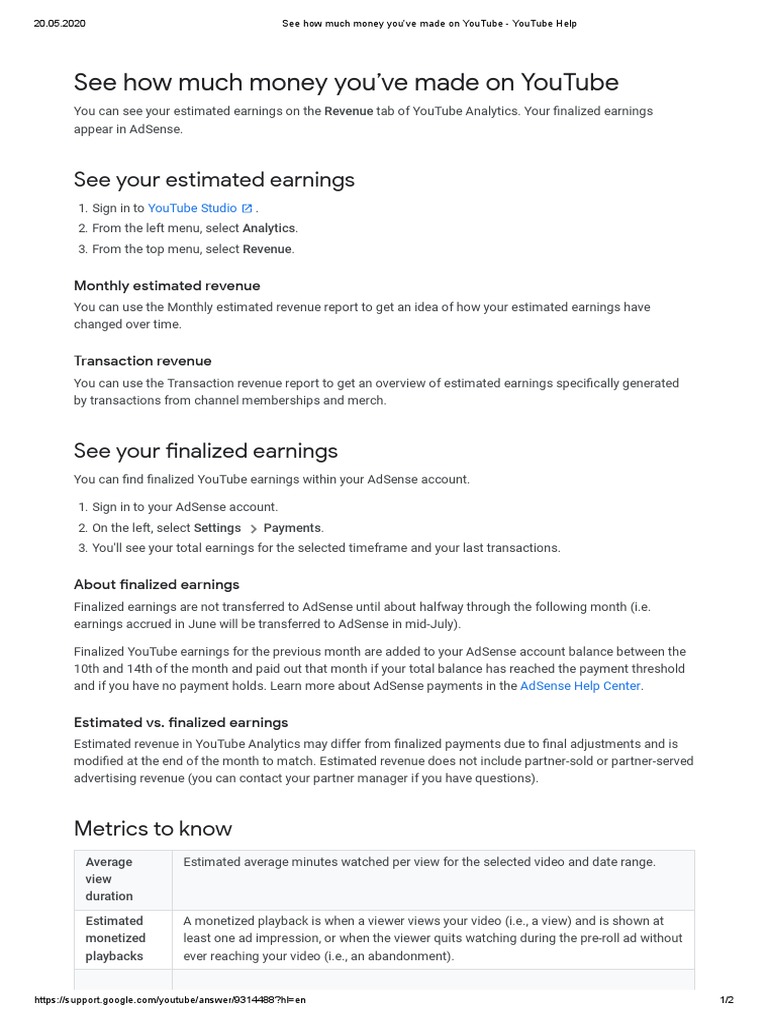This screenshot has height=1024, width=768.
Task: Click the chevron between Settings and Payments
Action: point(253,528)
